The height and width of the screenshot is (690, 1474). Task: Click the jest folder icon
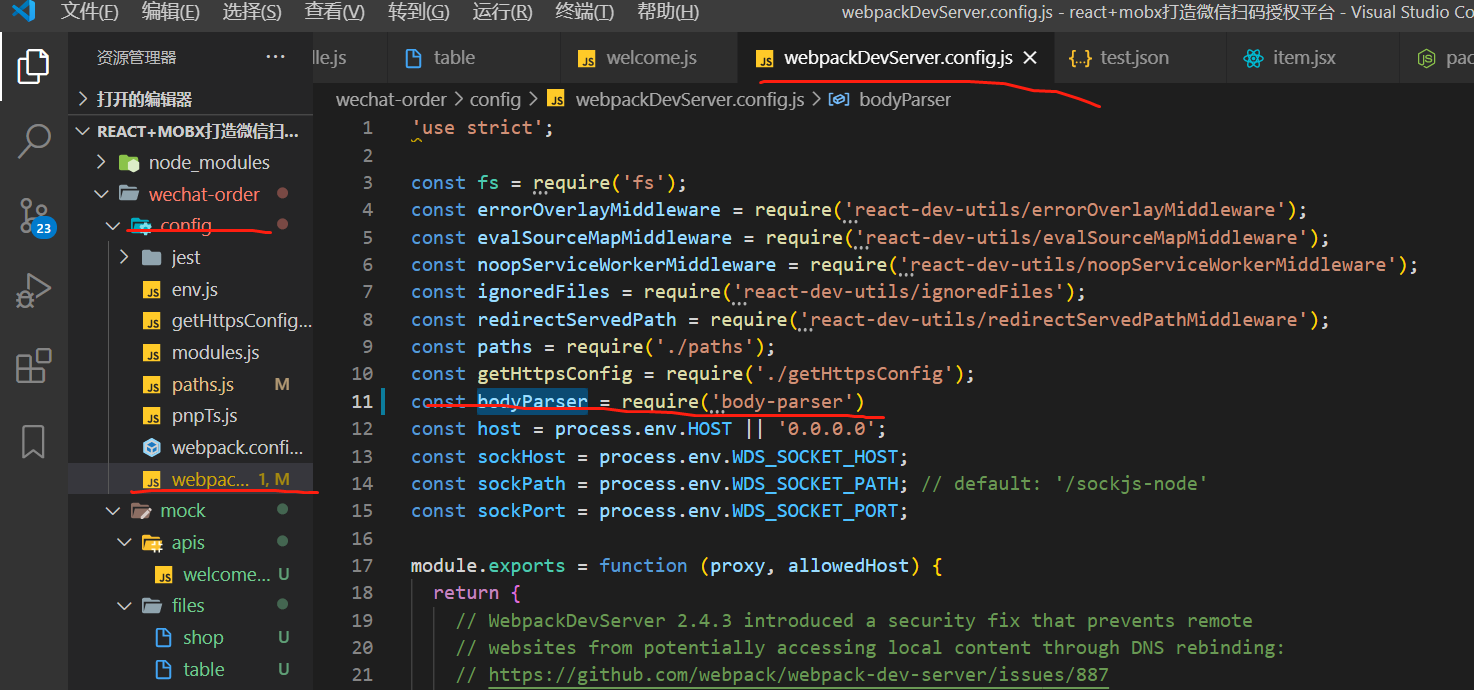click(152, 258)
